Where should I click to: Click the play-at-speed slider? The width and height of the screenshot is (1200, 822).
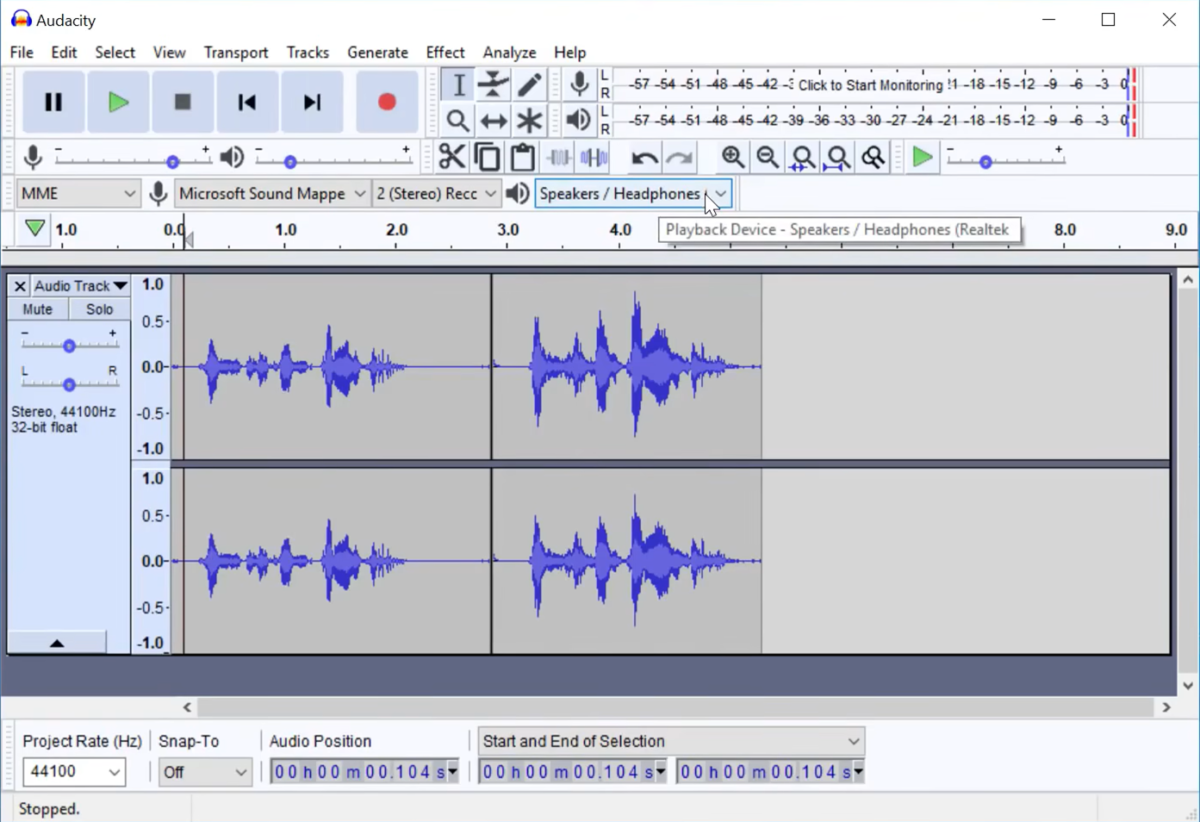1005,159
